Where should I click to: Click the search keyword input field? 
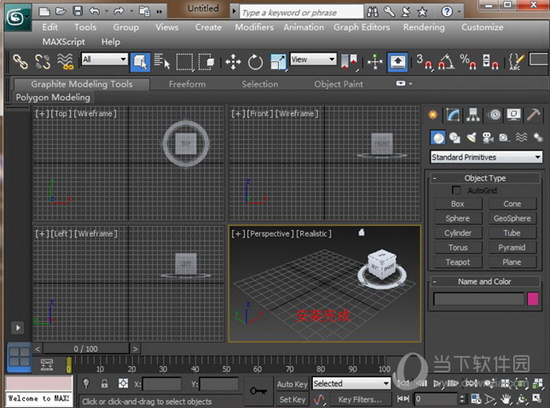click(x=302, y=13)
